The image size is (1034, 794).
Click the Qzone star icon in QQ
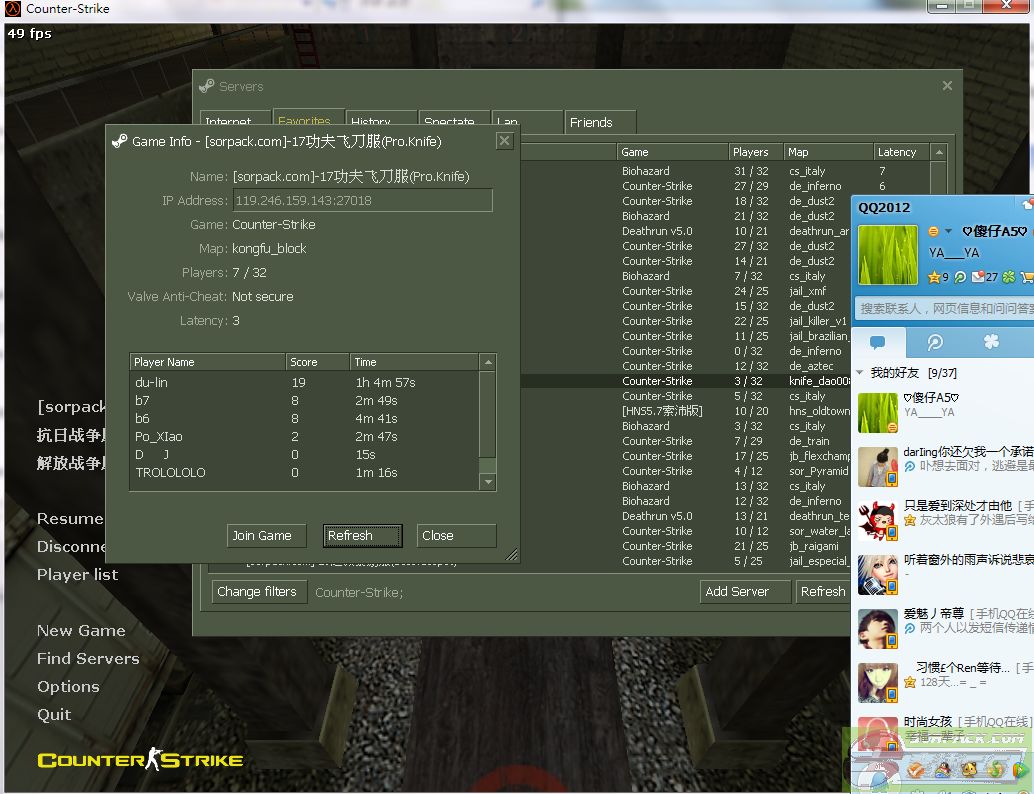[934, 277]
